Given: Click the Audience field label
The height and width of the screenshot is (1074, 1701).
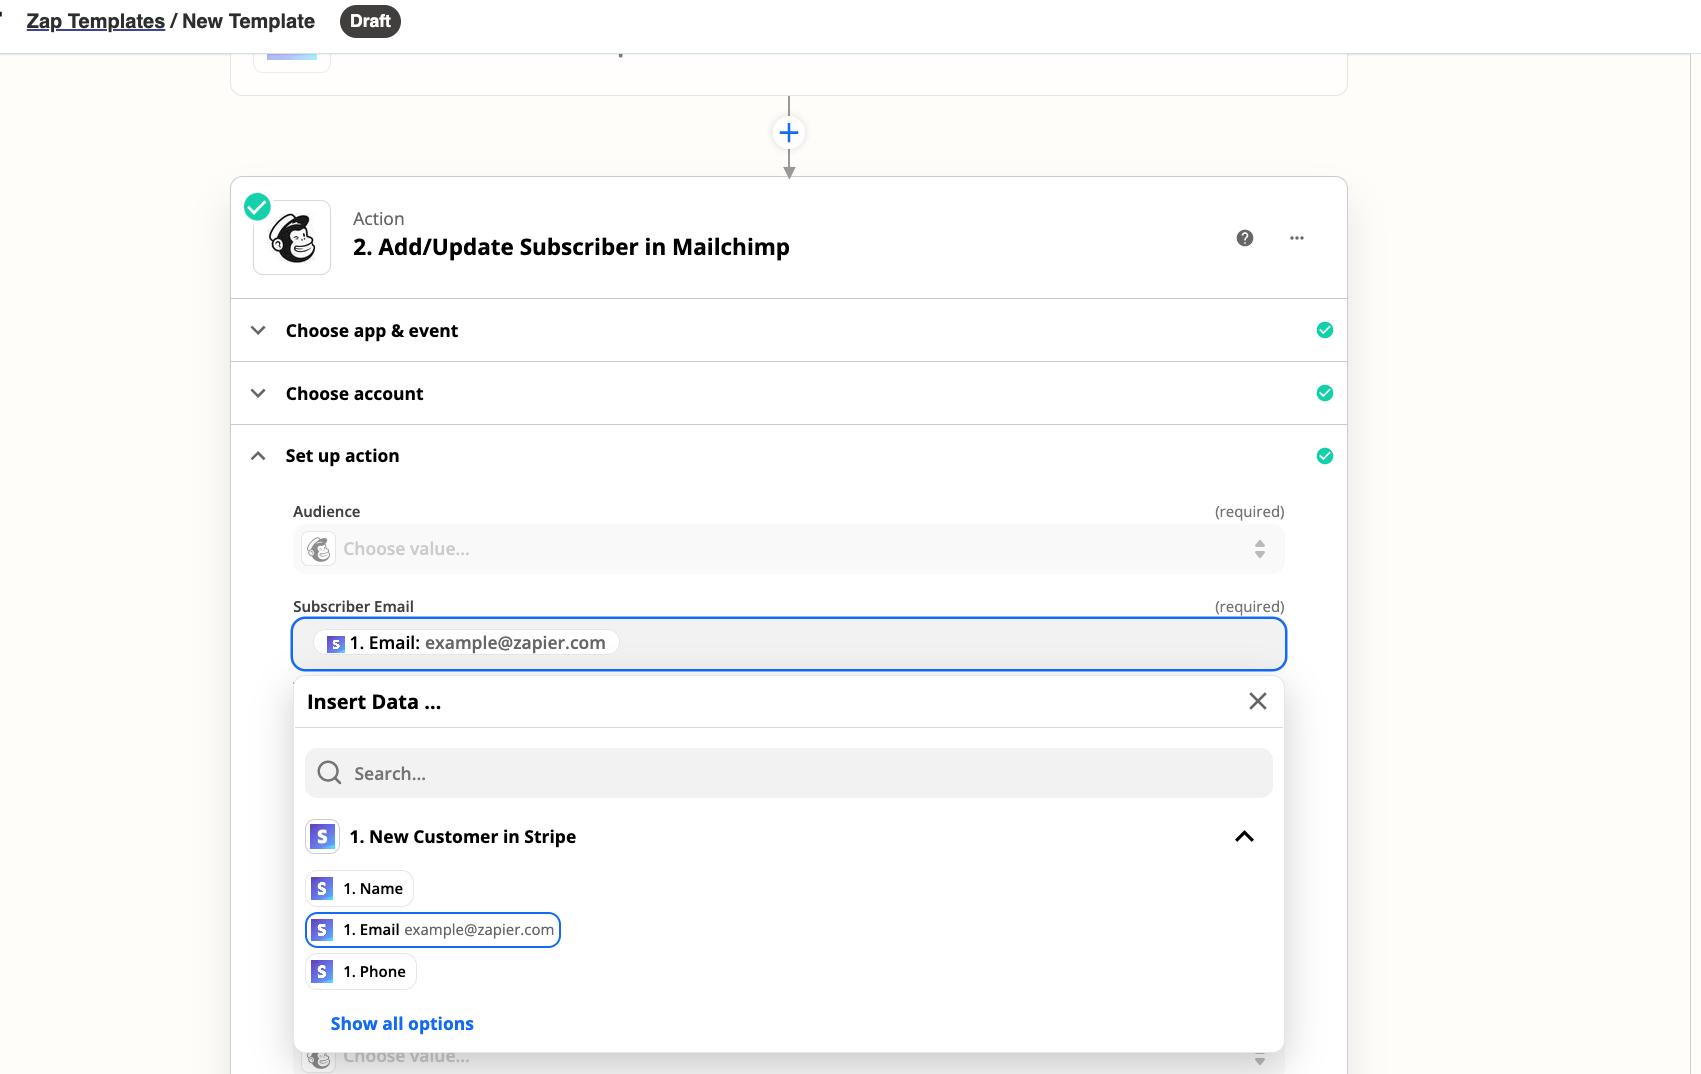Looking at the screenshot, I should pos(326,511).
